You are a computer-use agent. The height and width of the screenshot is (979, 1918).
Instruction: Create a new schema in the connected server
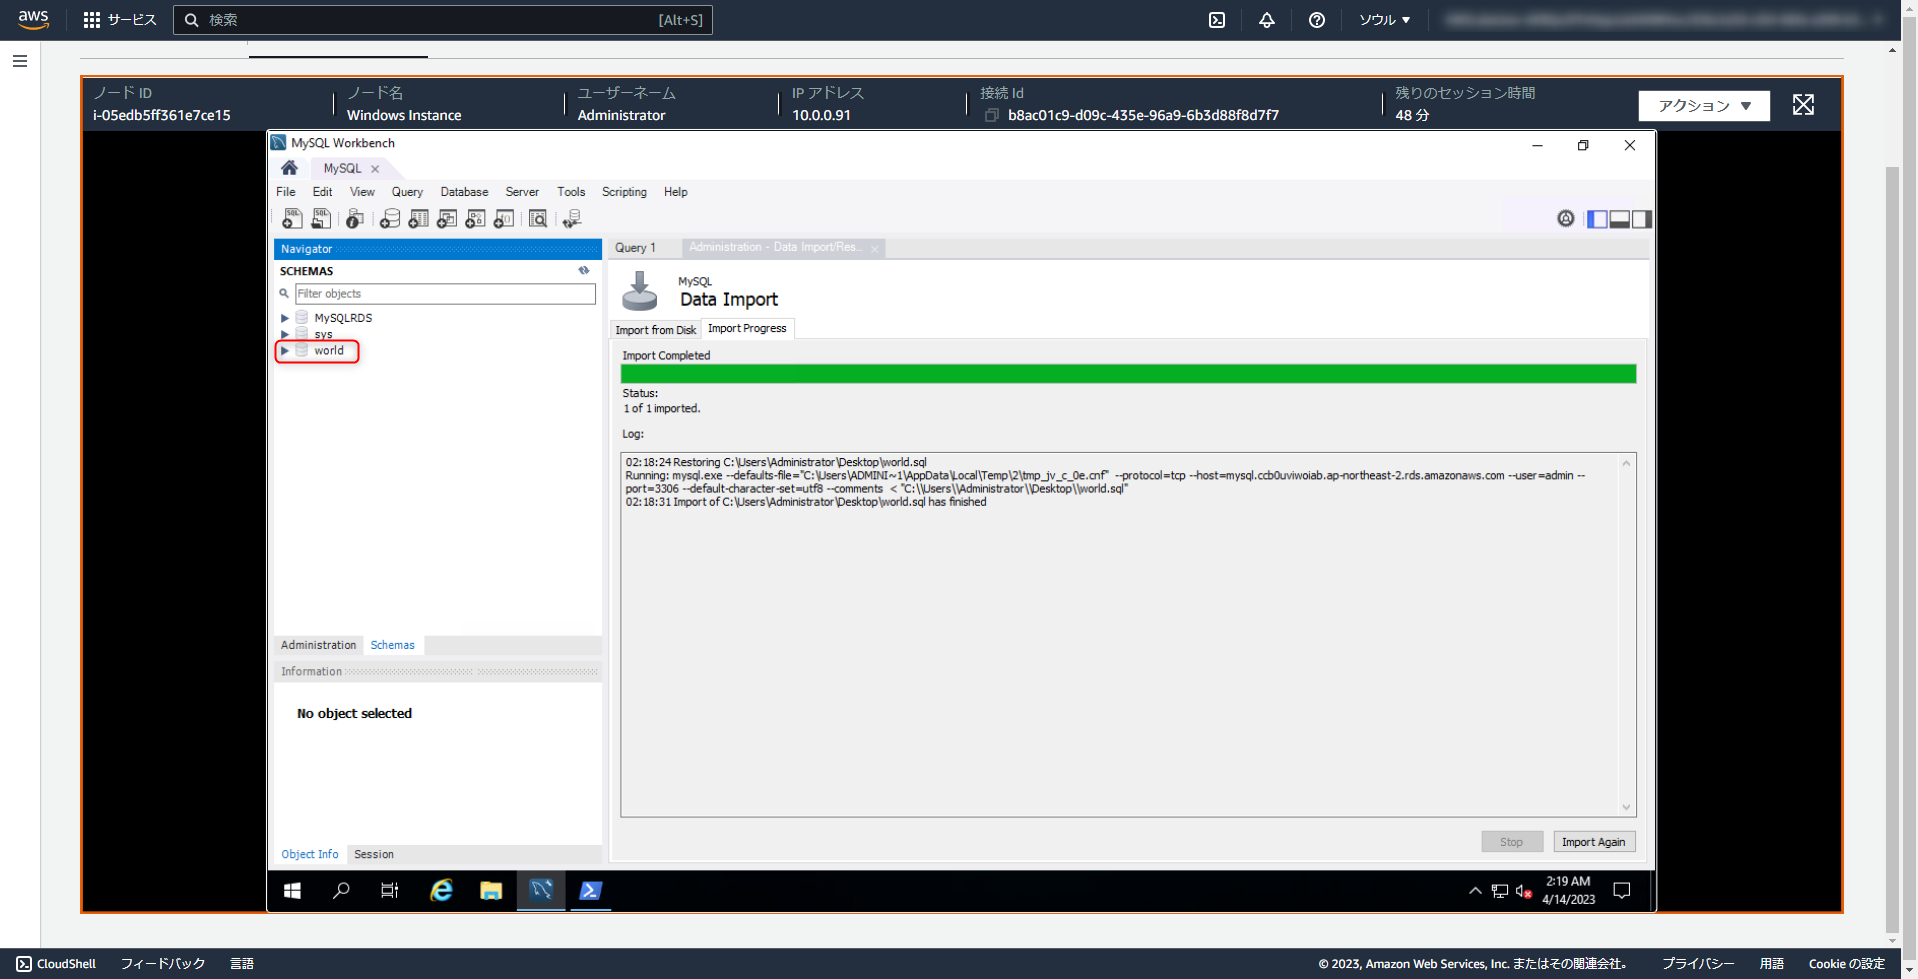389,218
